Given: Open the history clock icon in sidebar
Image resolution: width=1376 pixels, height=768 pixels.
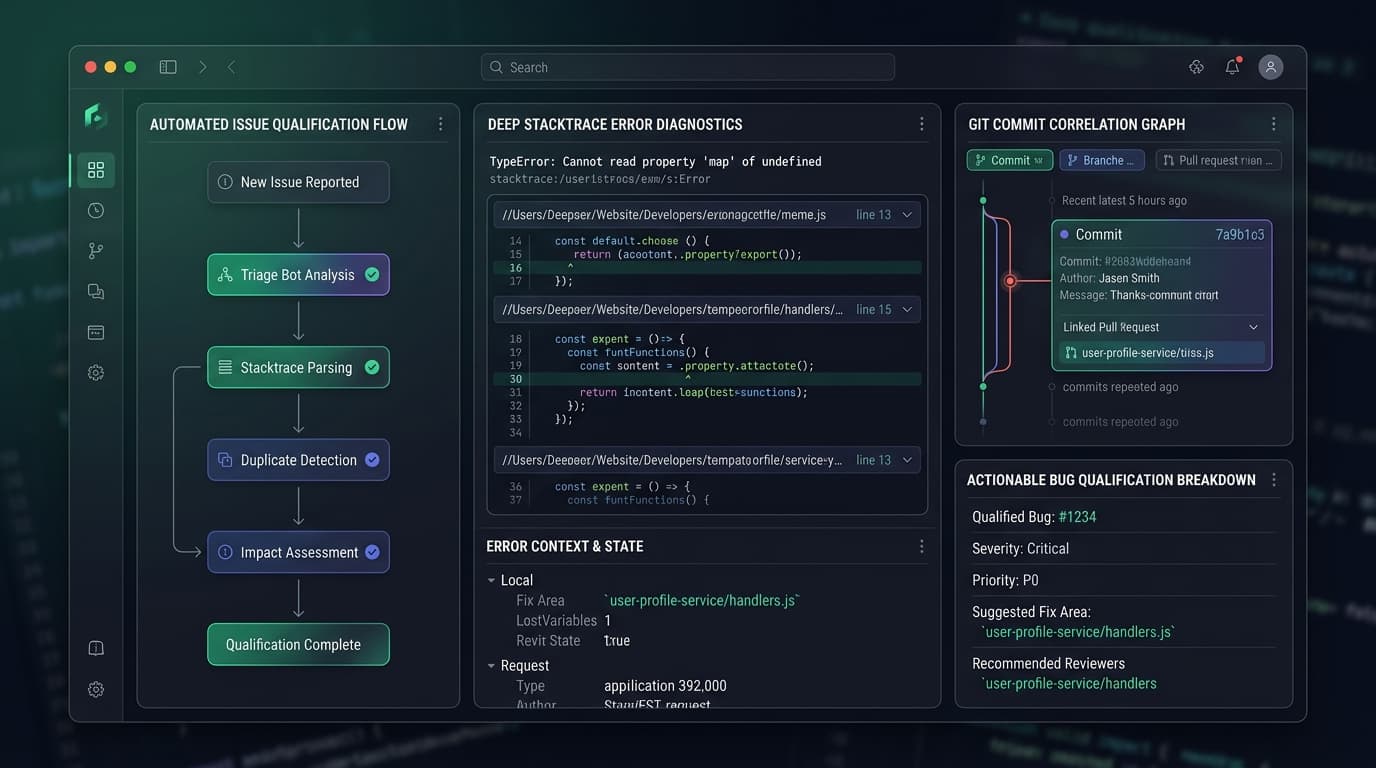Looking at the screenshot, I should coord(96,210).
